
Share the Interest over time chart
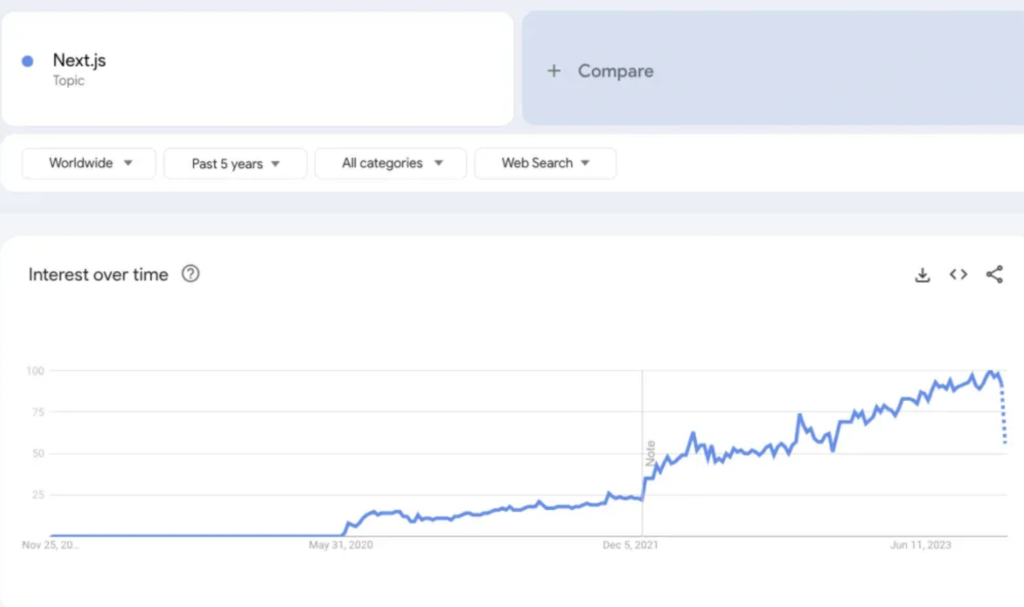point(994,274)
